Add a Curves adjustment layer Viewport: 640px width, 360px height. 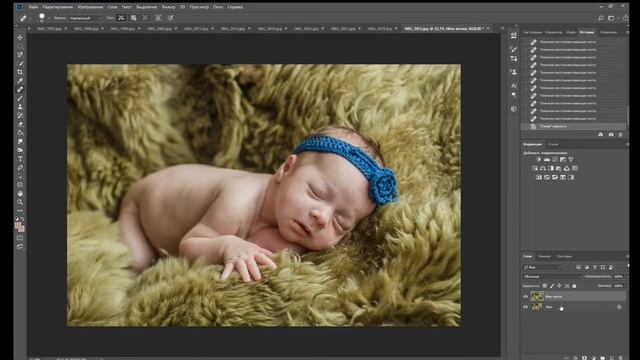555,159
